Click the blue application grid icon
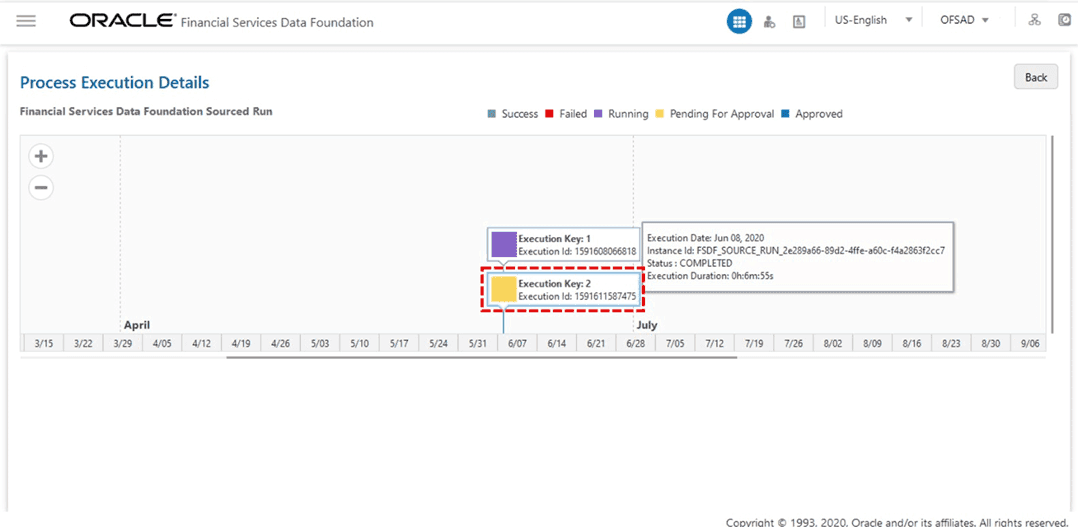This screenshot has height=527, width=1078. pyautogui.click(x=739, y=21)
